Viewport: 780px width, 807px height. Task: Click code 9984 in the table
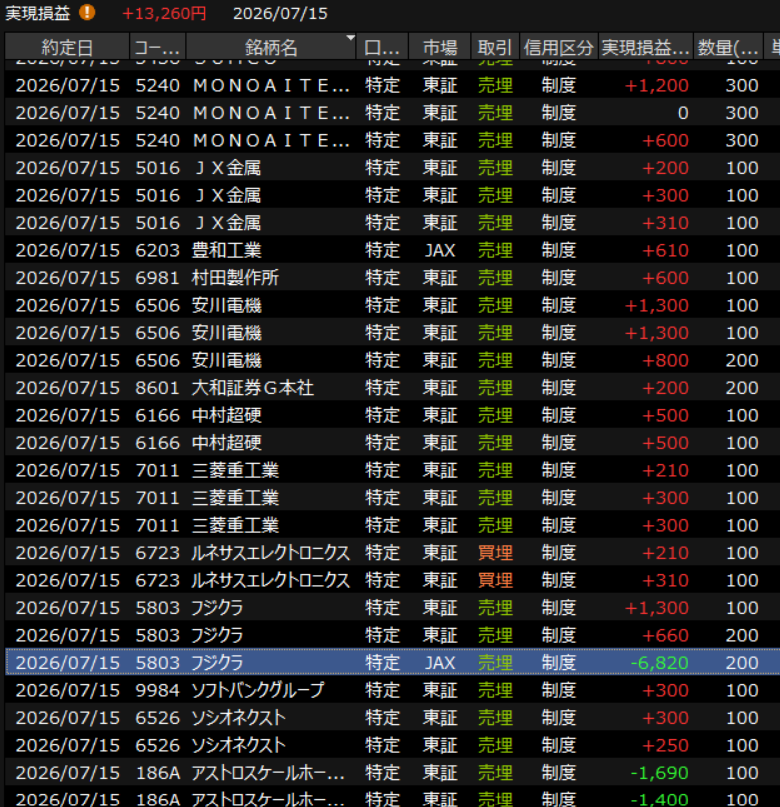(157, 690)
